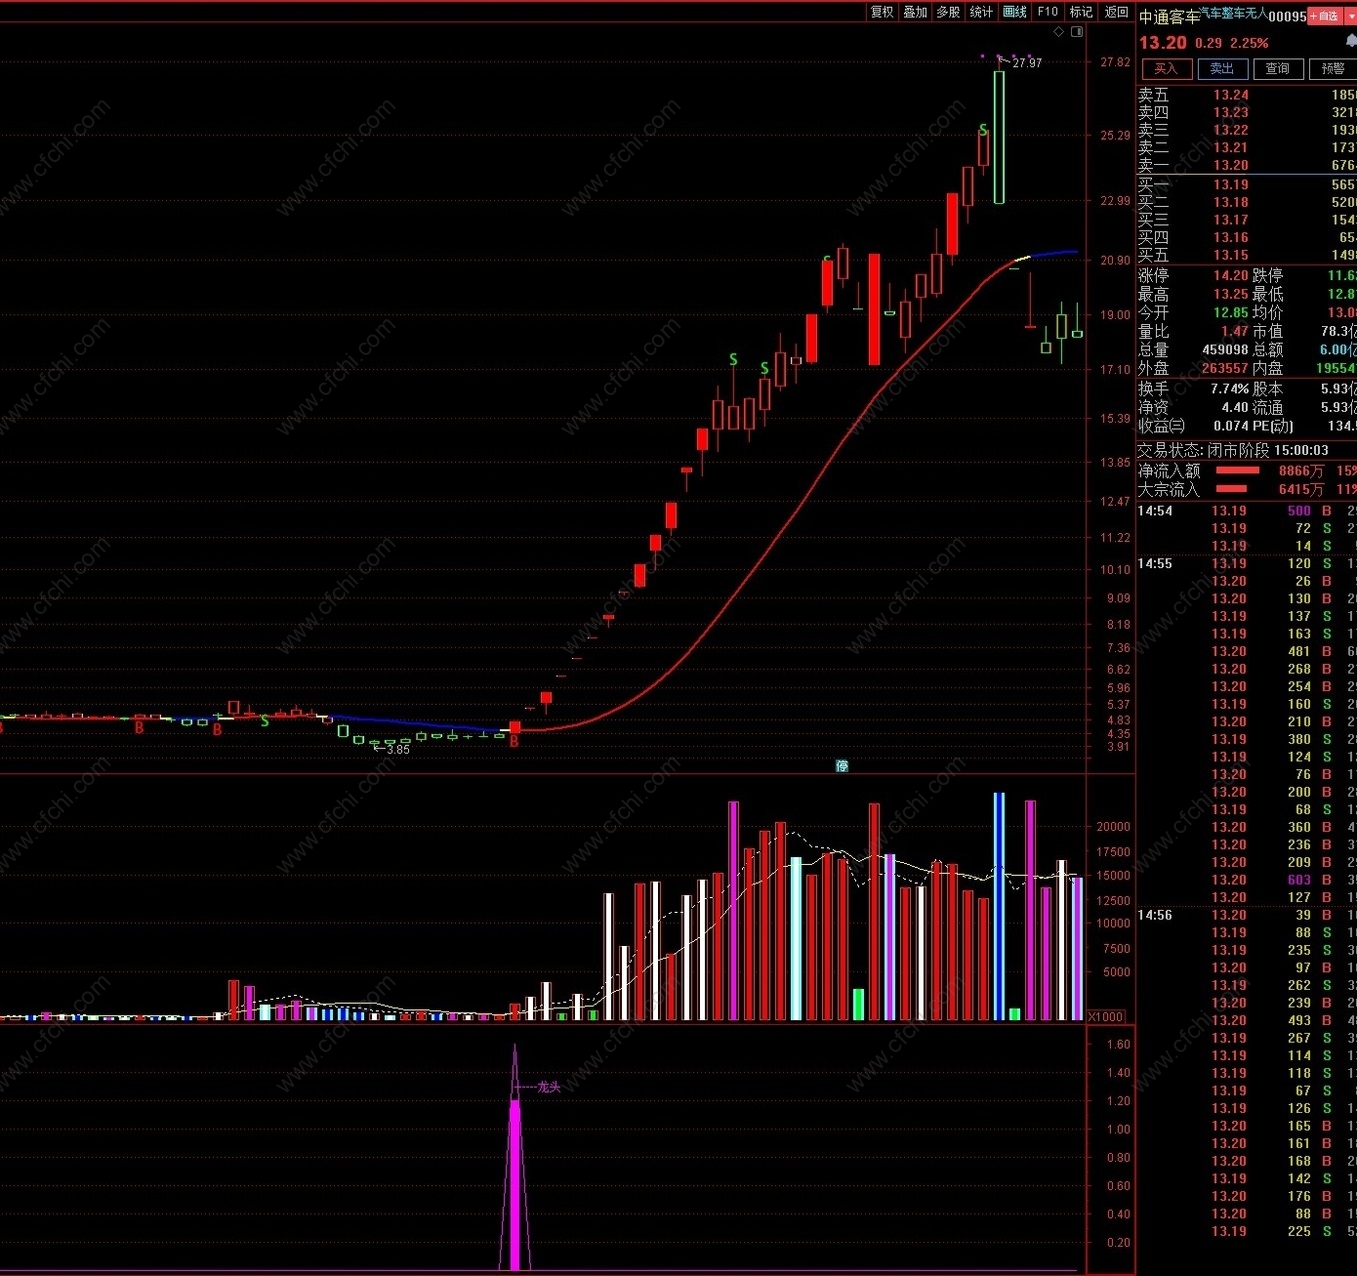Click the 停 suspension marker icon

pos(842,766)
